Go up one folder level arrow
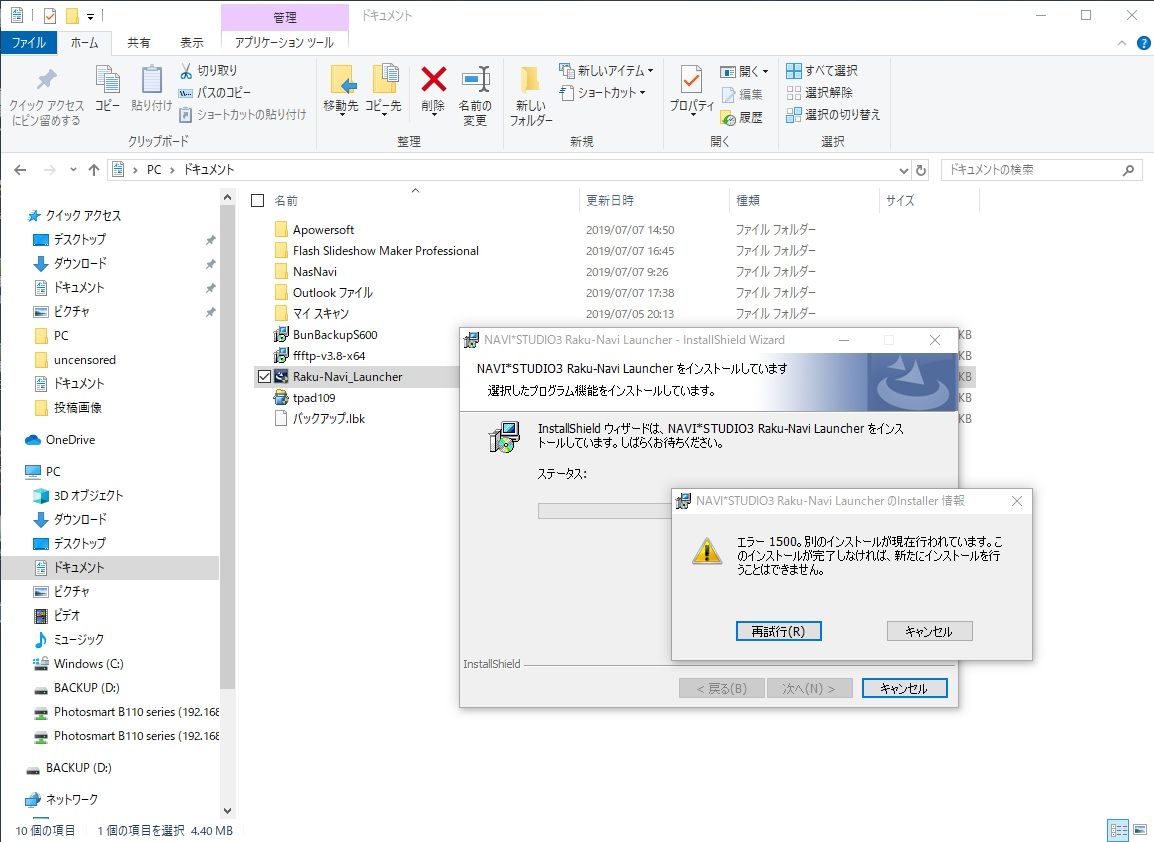Image resolution: width=1154 pixels, height=842 pixels. tap(93, 170)
